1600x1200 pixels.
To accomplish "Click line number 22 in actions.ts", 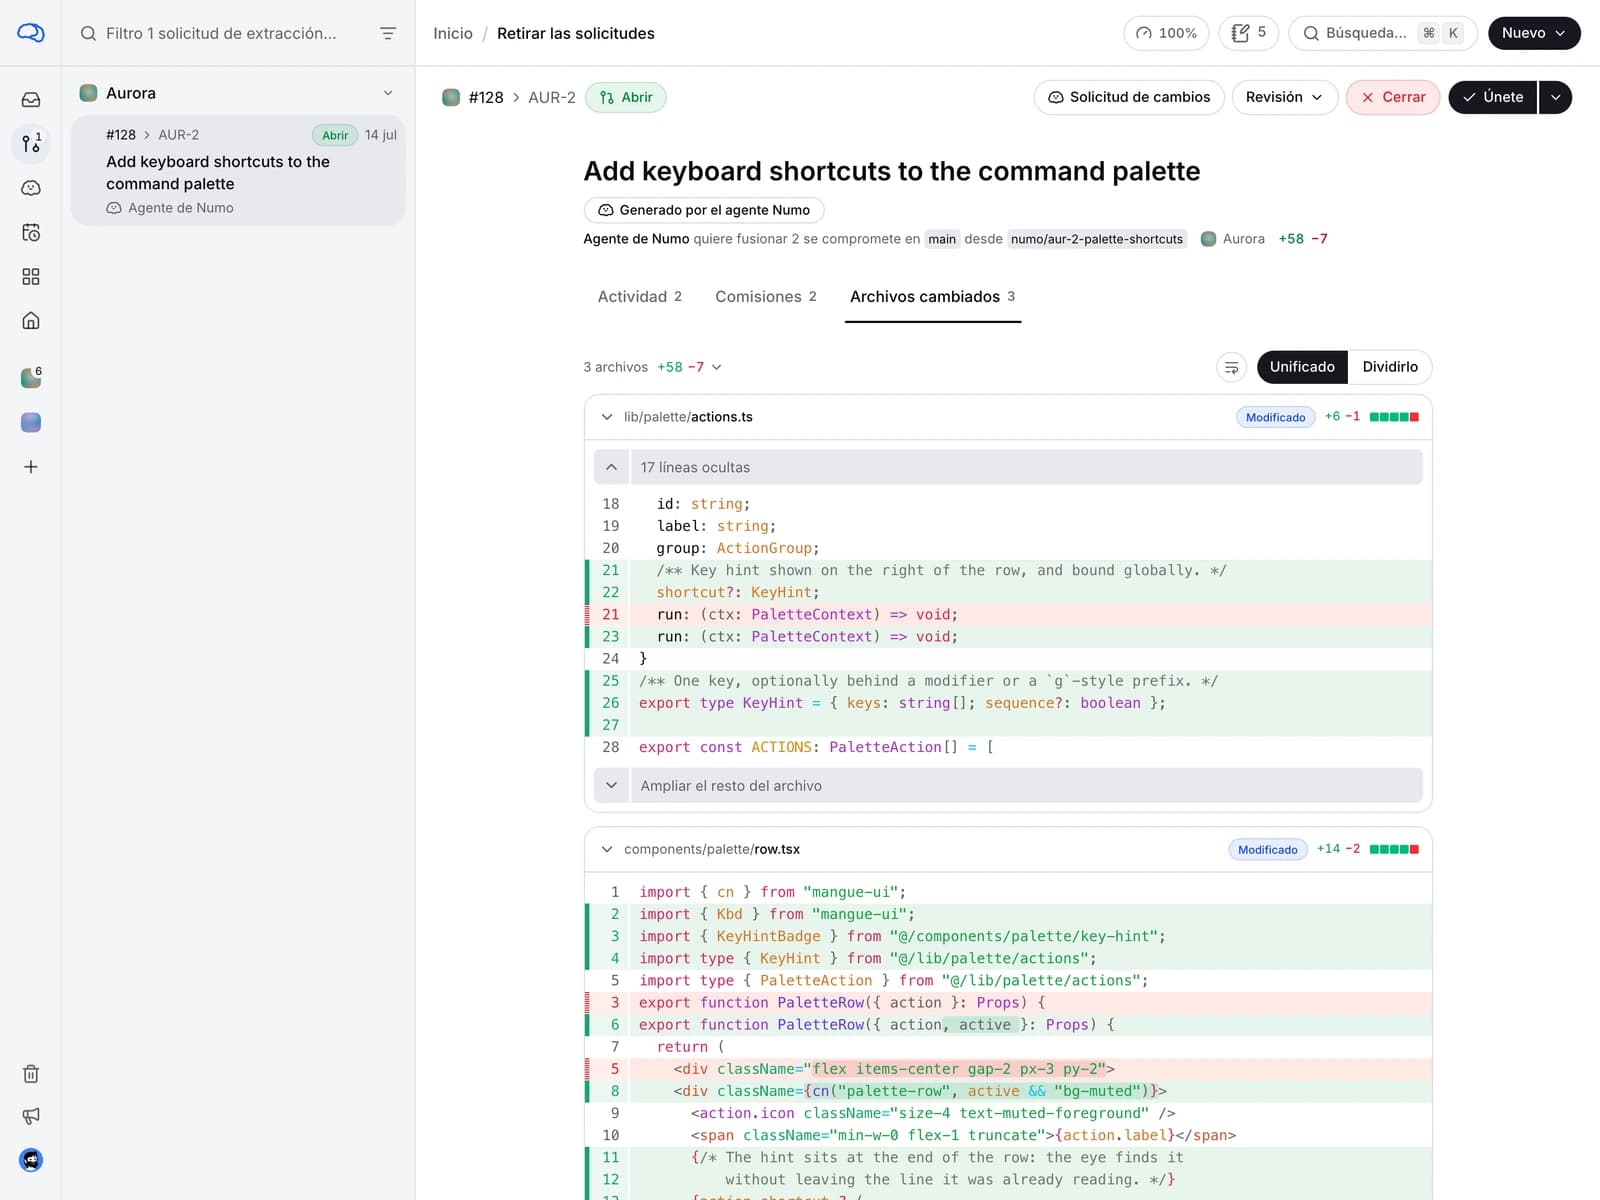I will click(611, 592).
